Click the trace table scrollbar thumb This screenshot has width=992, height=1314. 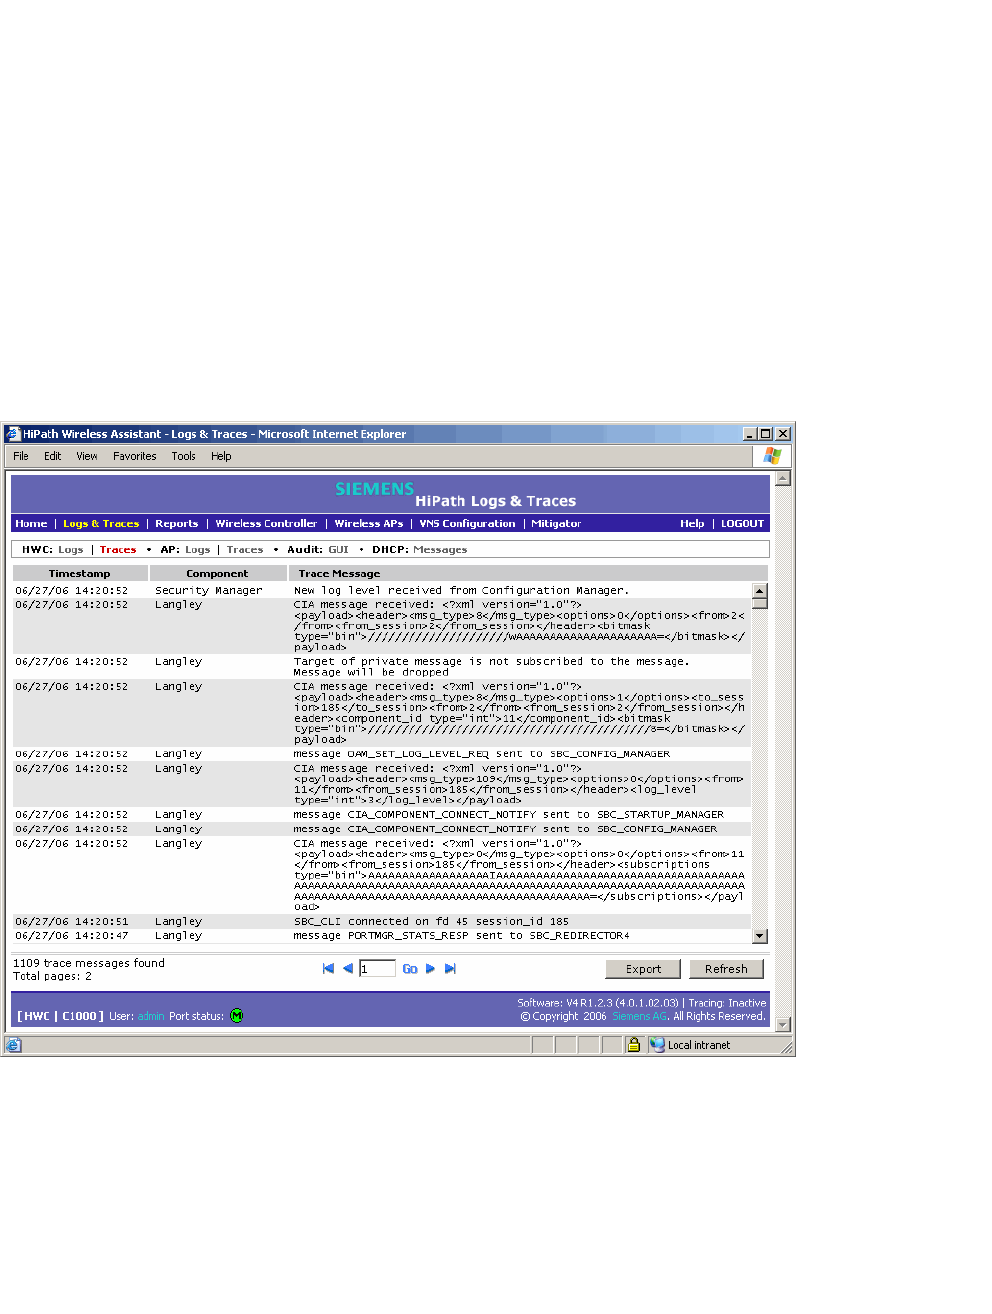(760, 603)
